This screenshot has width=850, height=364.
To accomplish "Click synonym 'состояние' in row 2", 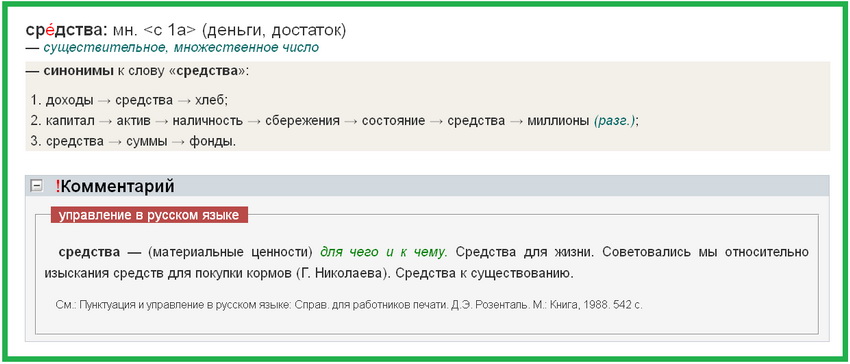I will coord(394,121).
